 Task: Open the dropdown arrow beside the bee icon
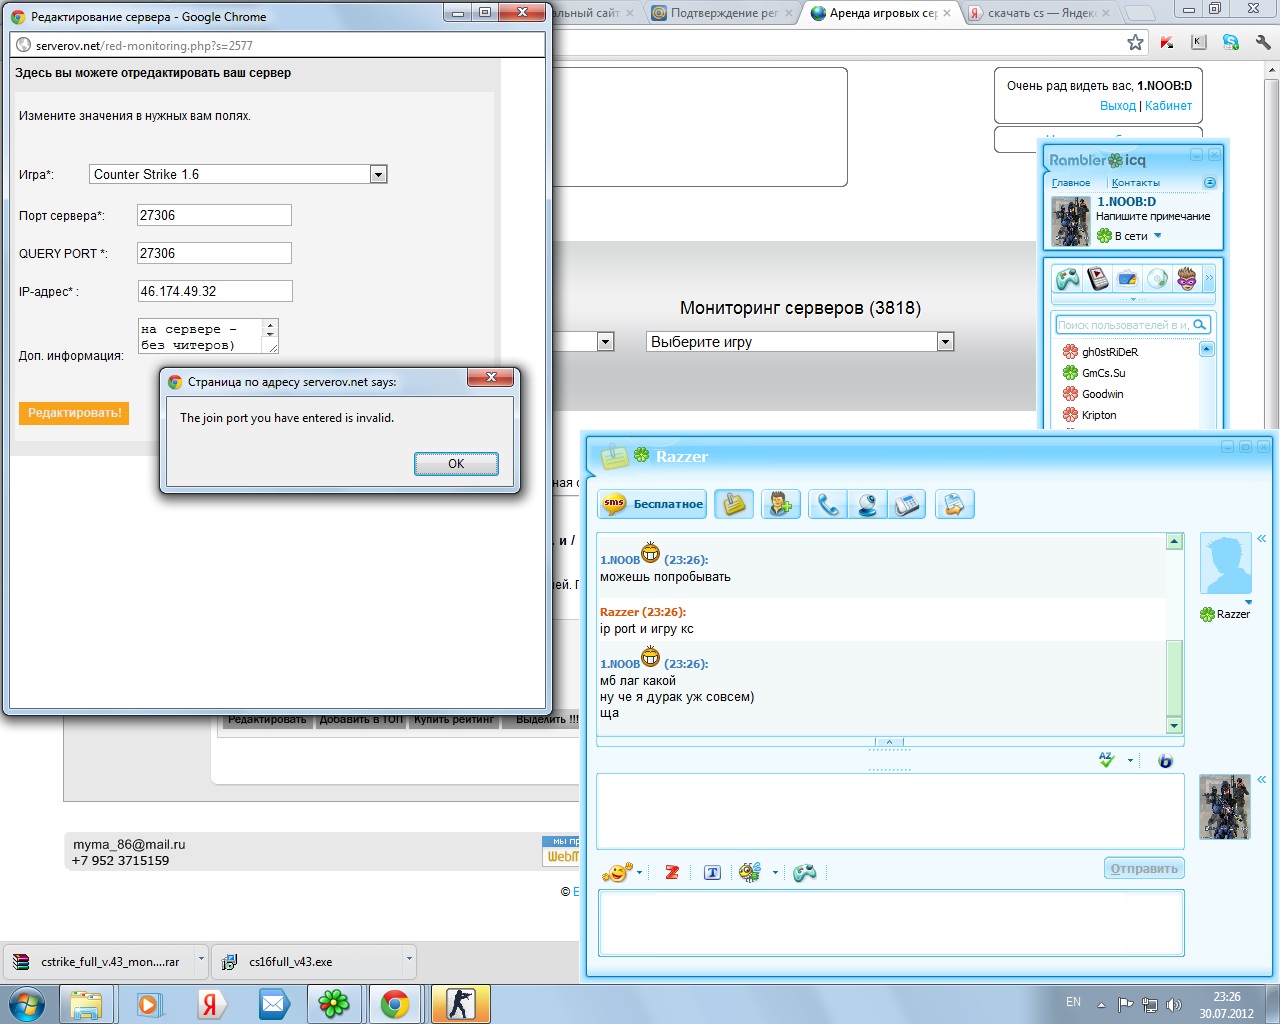[x=775, y=873]
